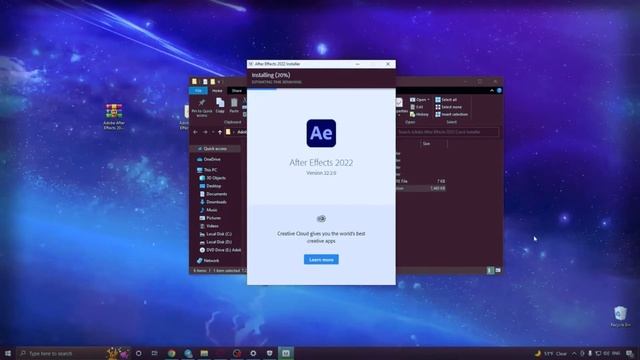640x360 pixels.
Task: Open the Windows Start menu
Action: [x=8, y=353]
